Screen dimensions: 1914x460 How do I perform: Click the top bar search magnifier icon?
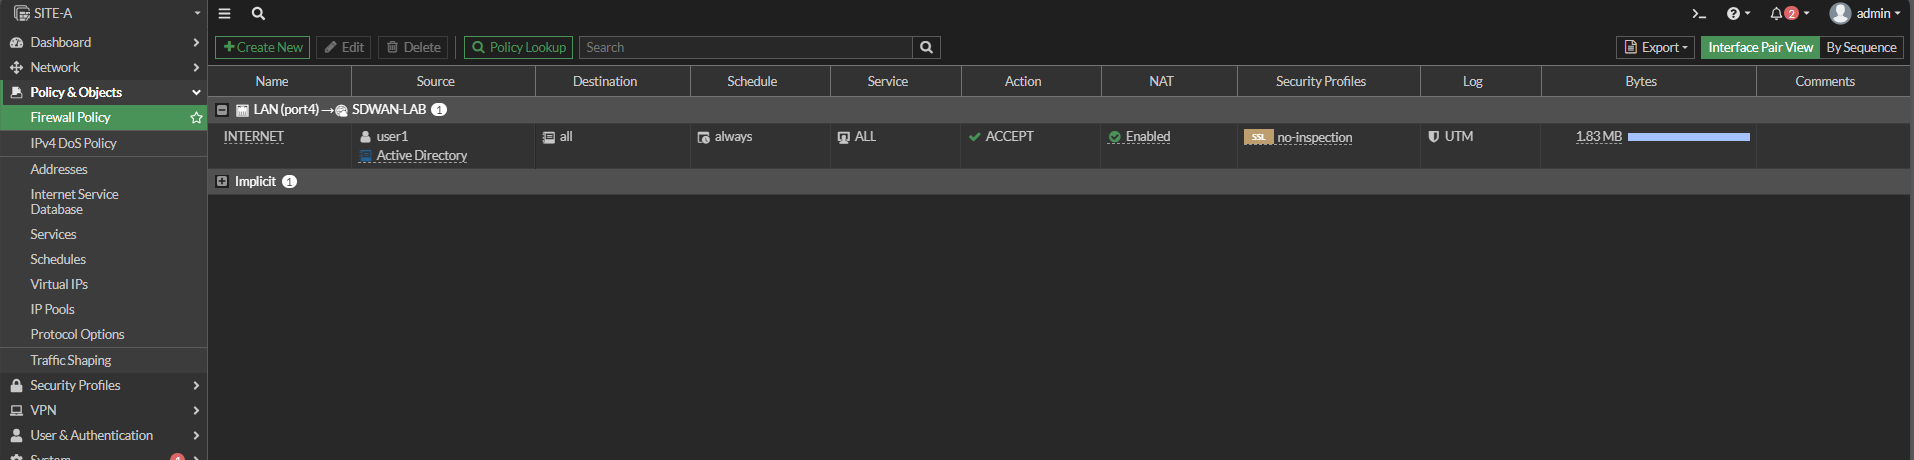point(258,14)
